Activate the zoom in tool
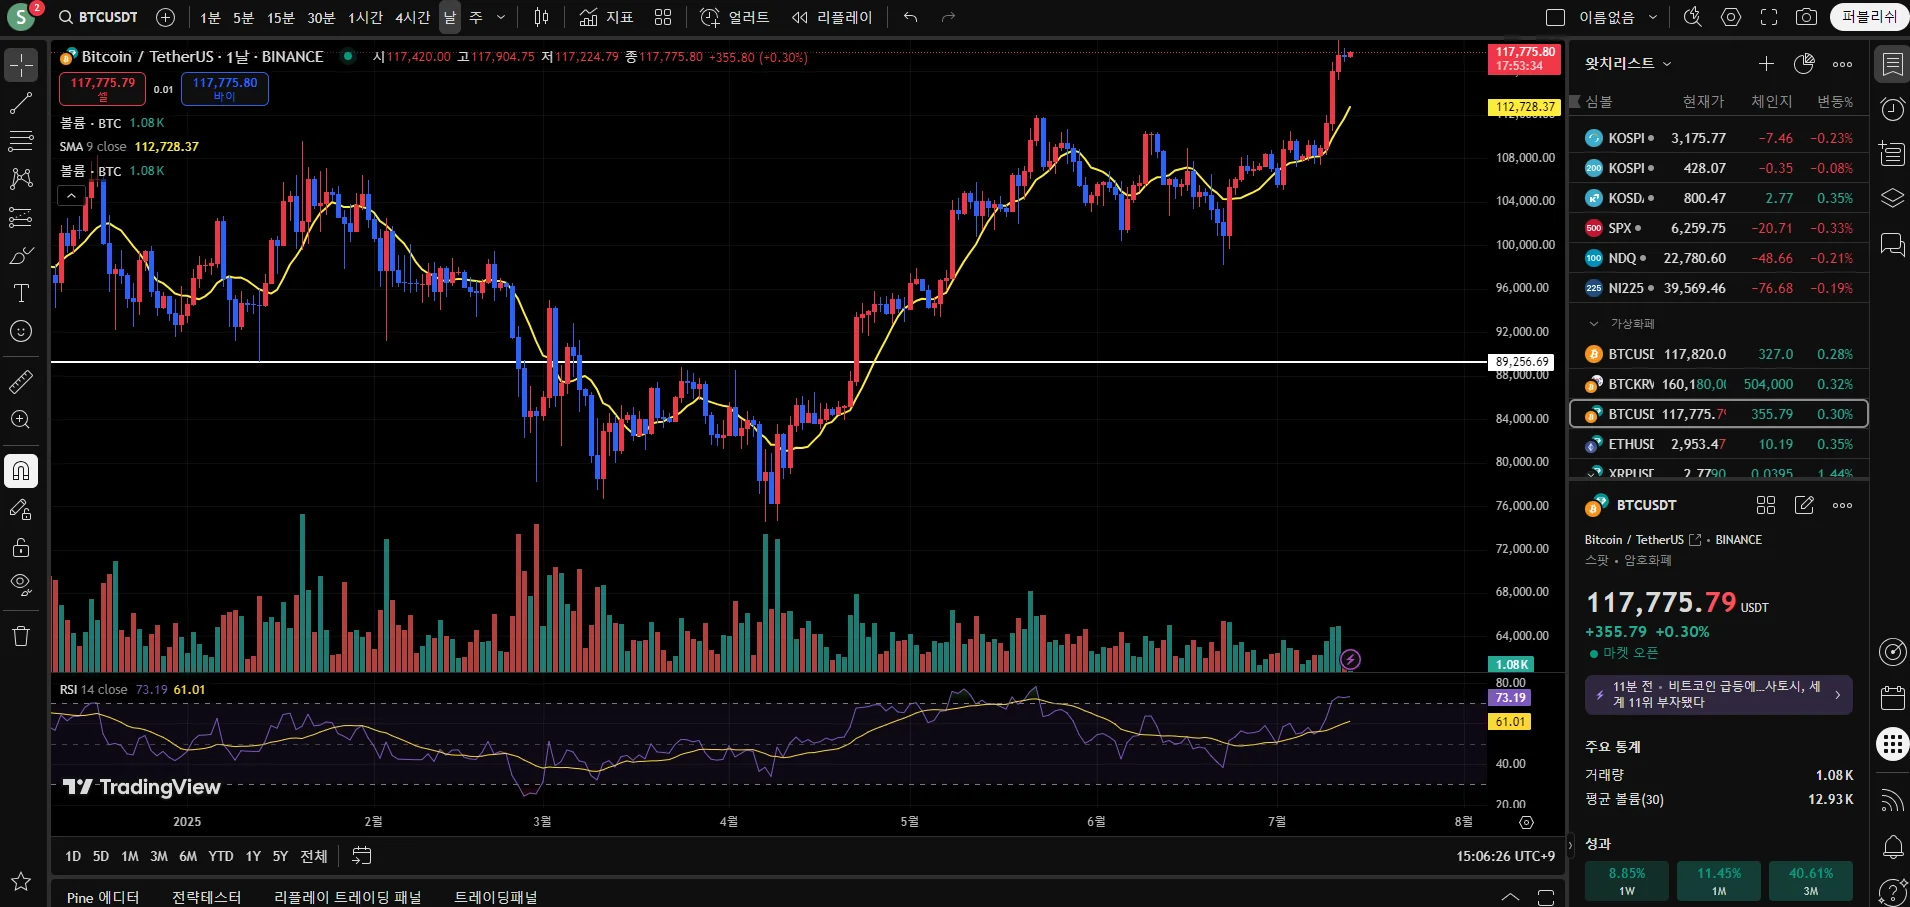The height and width of the screenshot is (907, 1910). (21, 420)
